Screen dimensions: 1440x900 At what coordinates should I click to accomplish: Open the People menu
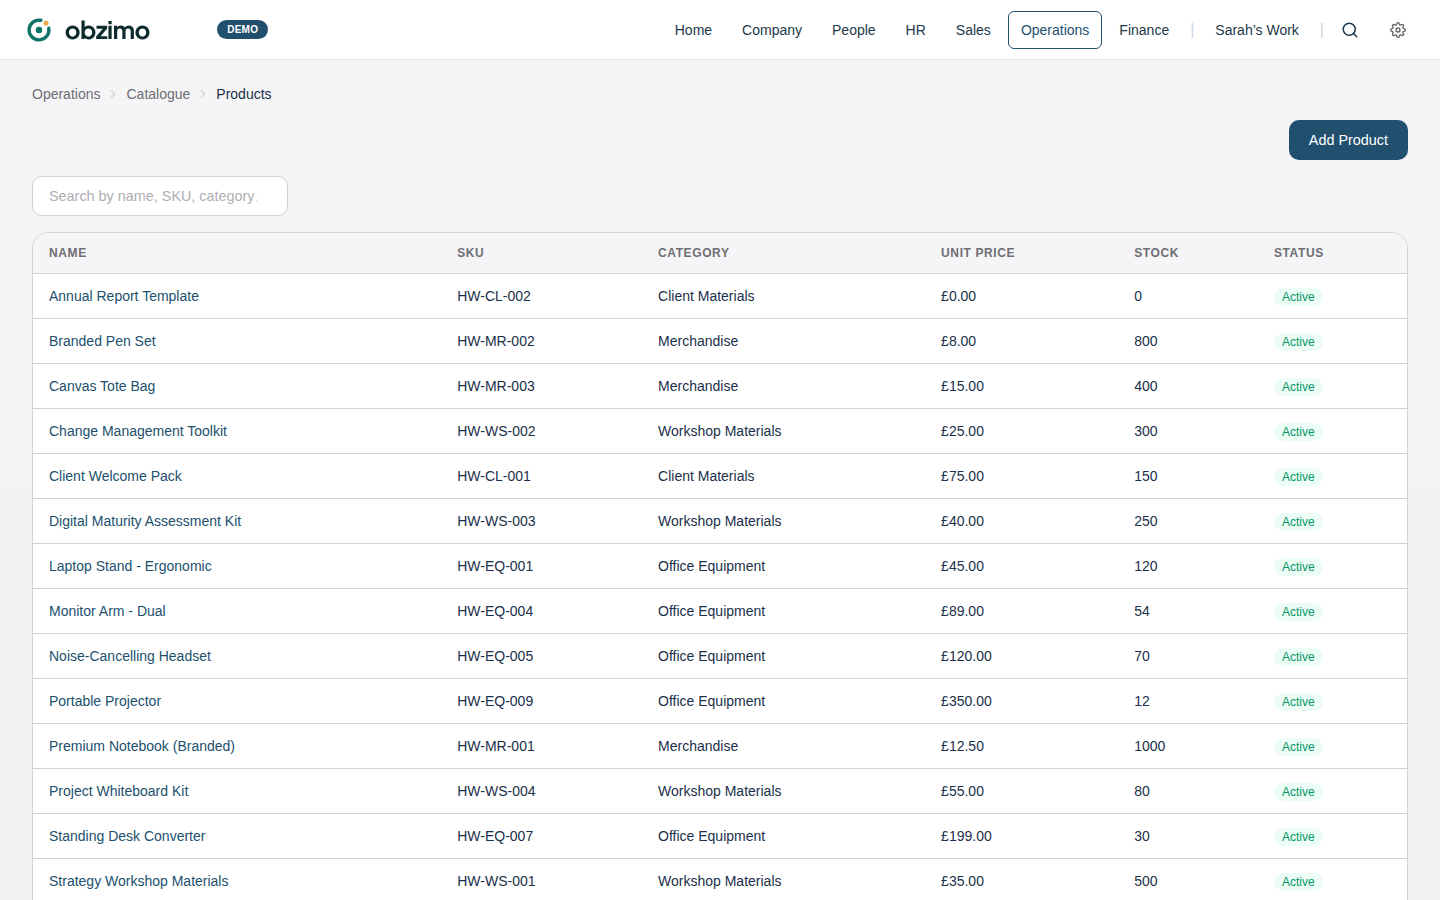pos(853,30)
